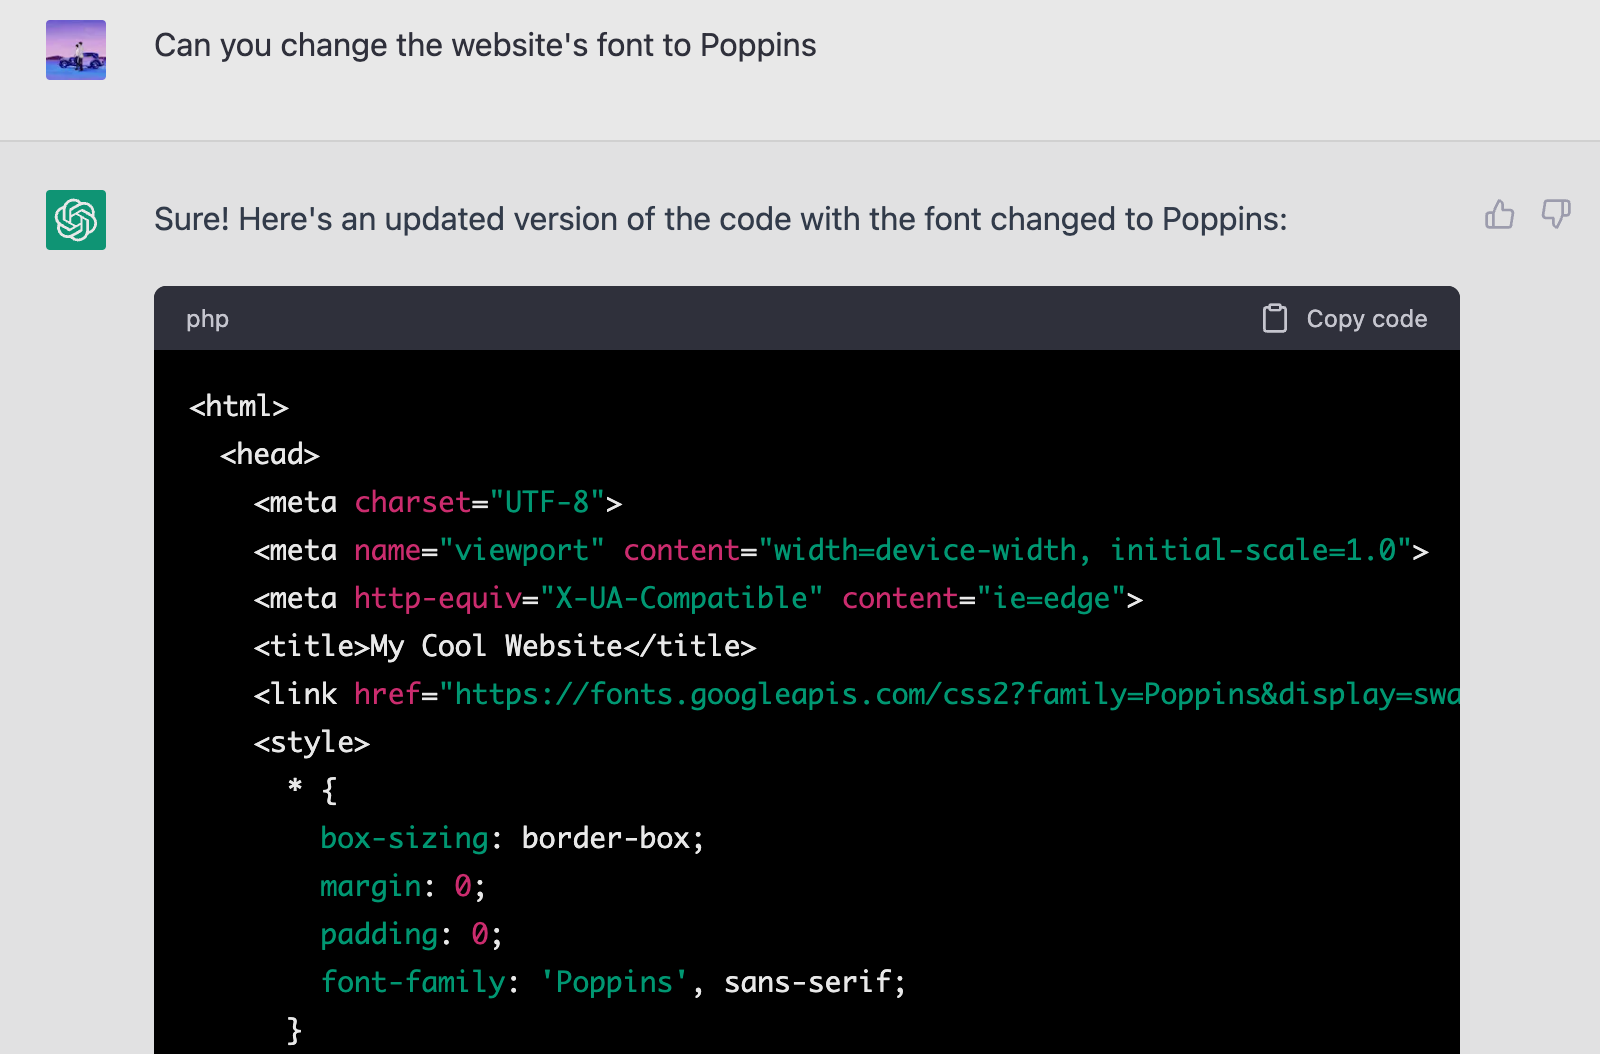Click the closing curly brace line
Viewport: 1600px width, 1054px height.
294,1030
